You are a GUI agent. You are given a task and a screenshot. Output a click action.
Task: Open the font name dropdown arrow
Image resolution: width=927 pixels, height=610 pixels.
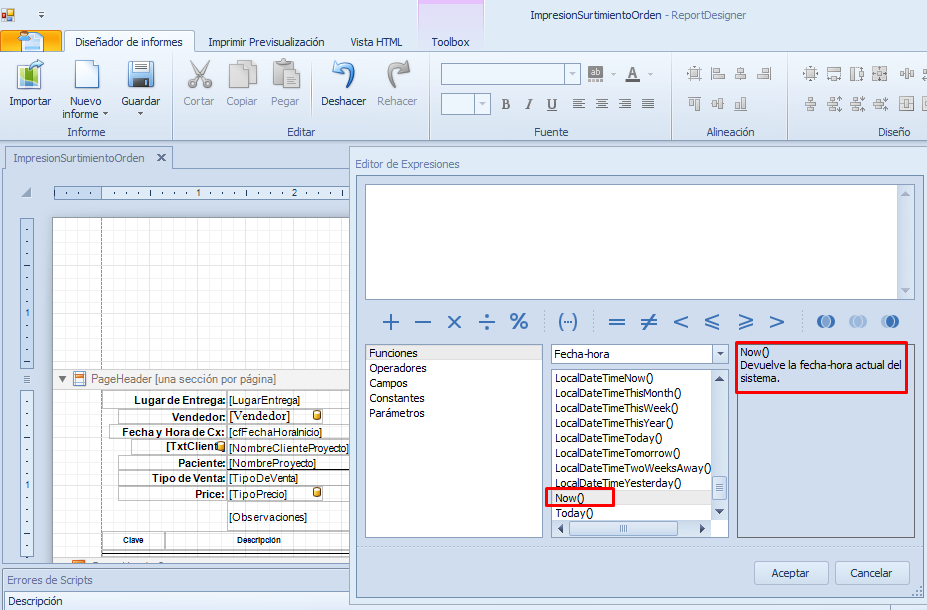tap(572, 74)
